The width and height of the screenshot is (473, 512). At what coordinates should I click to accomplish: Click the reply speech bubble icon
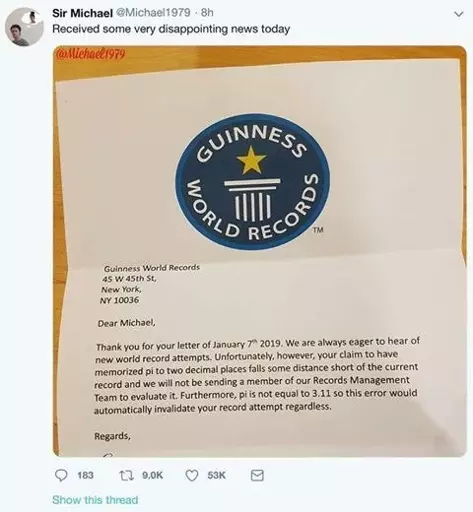[x=61, y=475]
